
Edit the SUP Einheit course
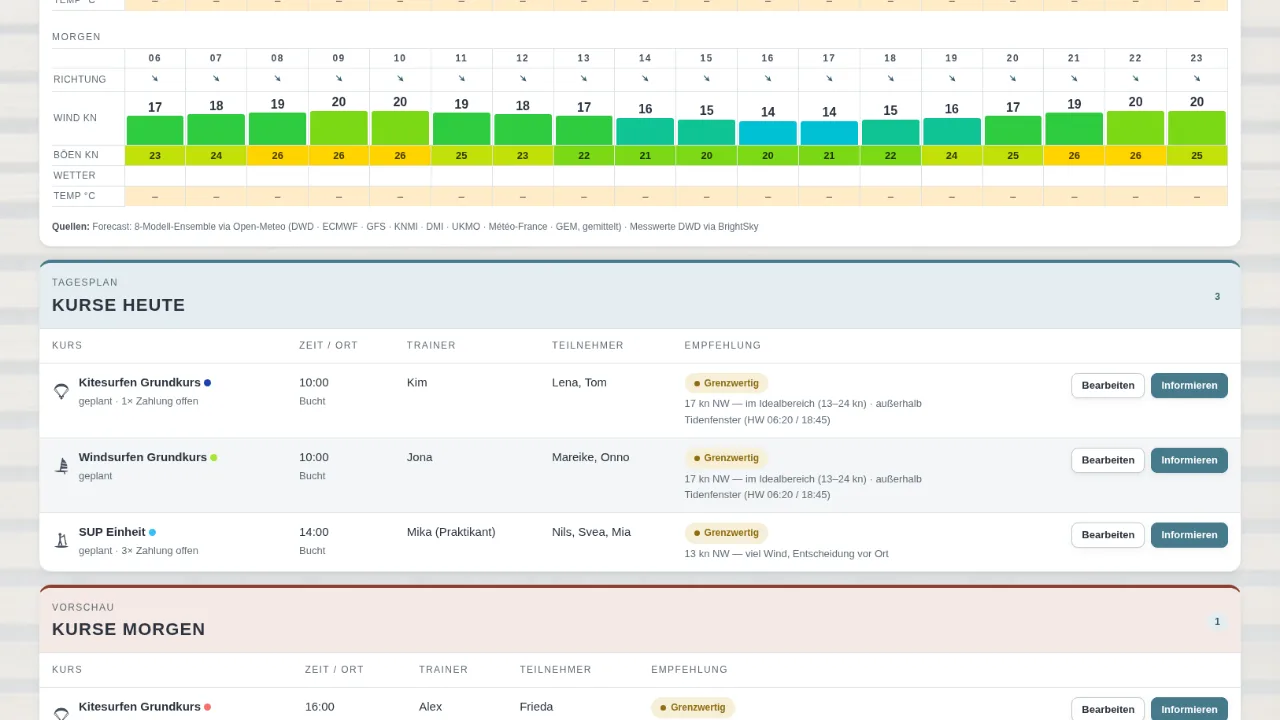point(1108,535)
